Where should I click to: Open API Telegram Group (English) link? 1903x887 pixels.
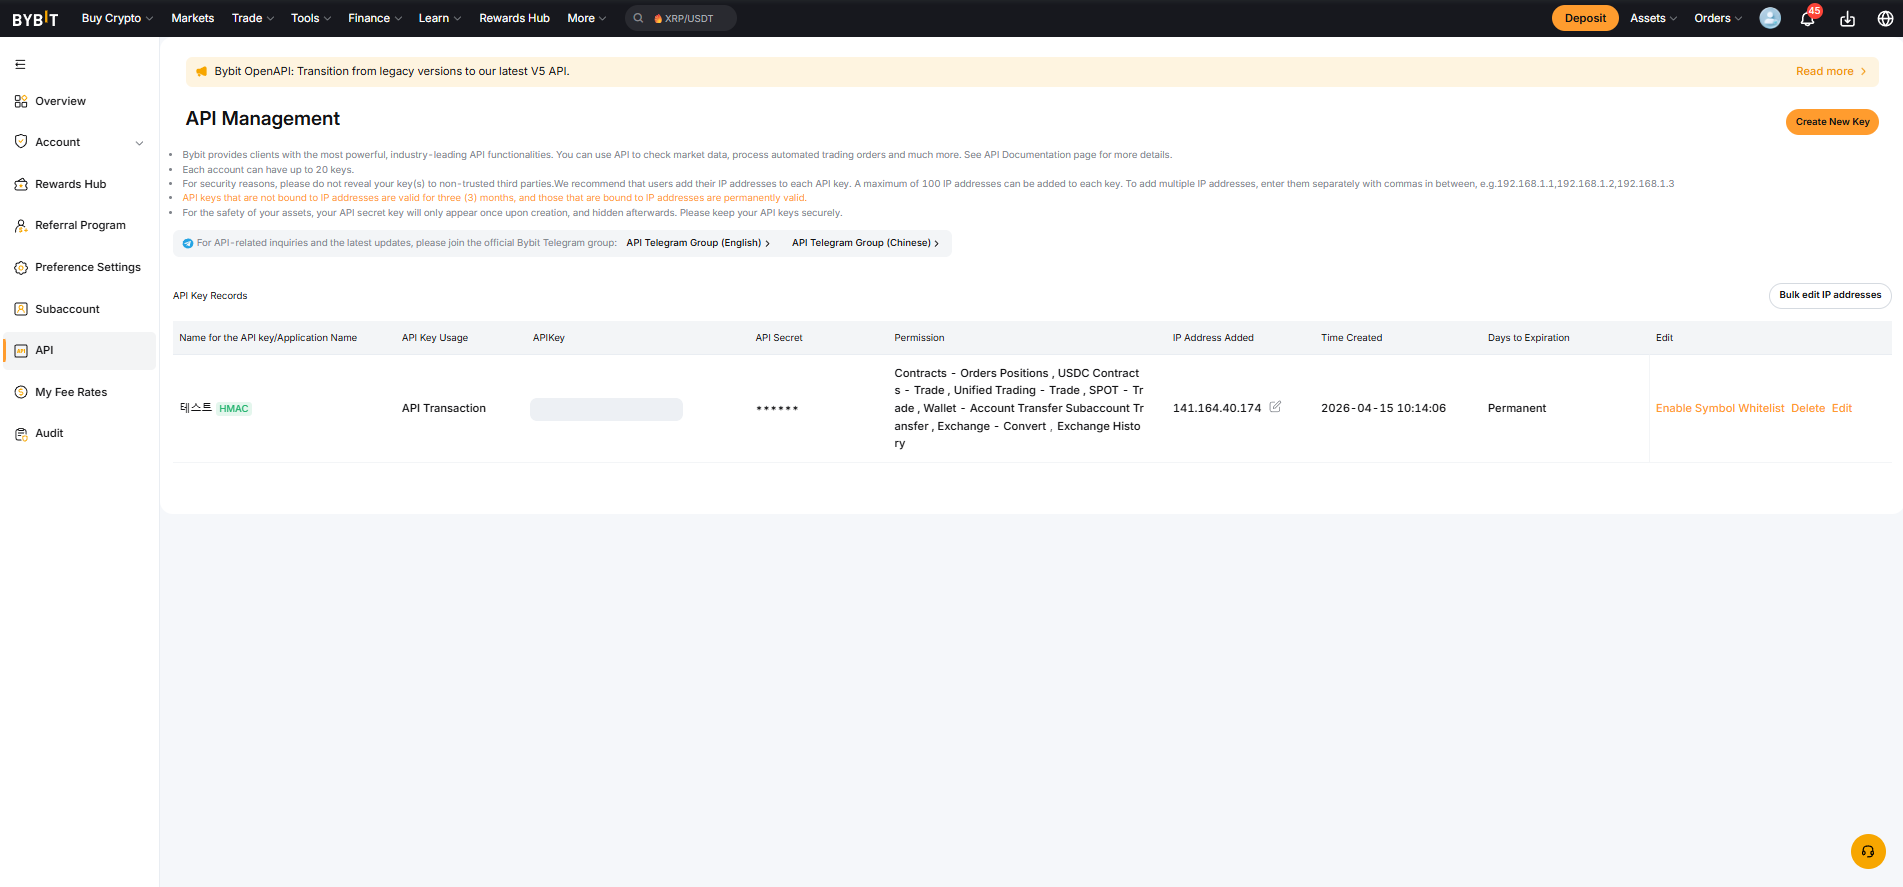(698, 243)
